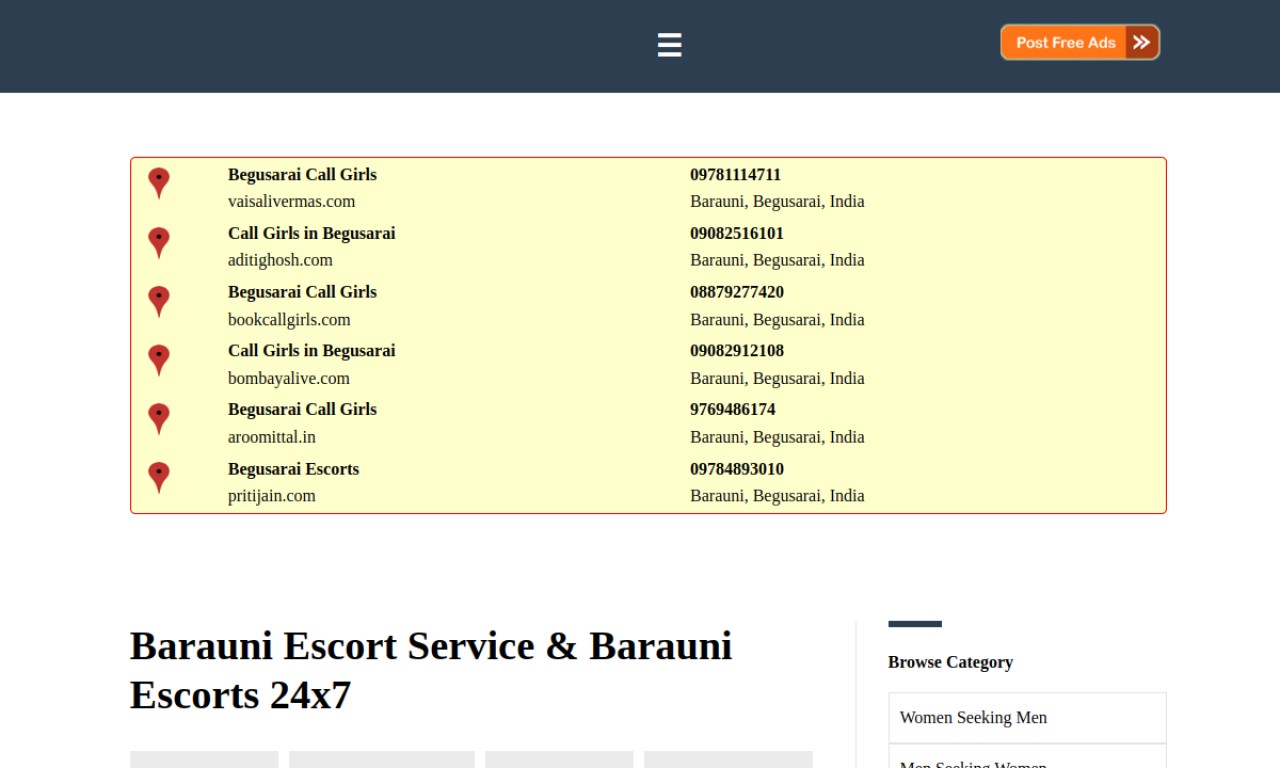Click the Browse Category heading

click(950, 662)
